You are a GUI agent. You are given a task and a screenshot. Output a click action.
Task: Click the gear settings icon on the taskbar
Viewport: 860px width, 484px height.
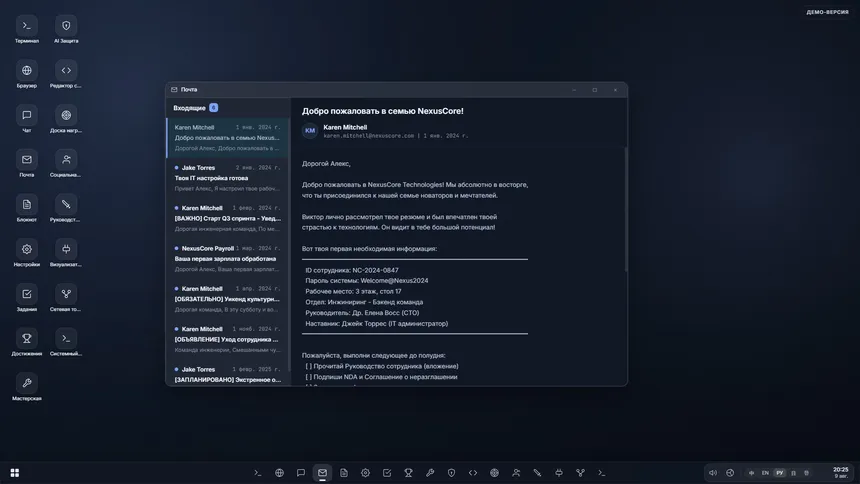tap(365, 472)
